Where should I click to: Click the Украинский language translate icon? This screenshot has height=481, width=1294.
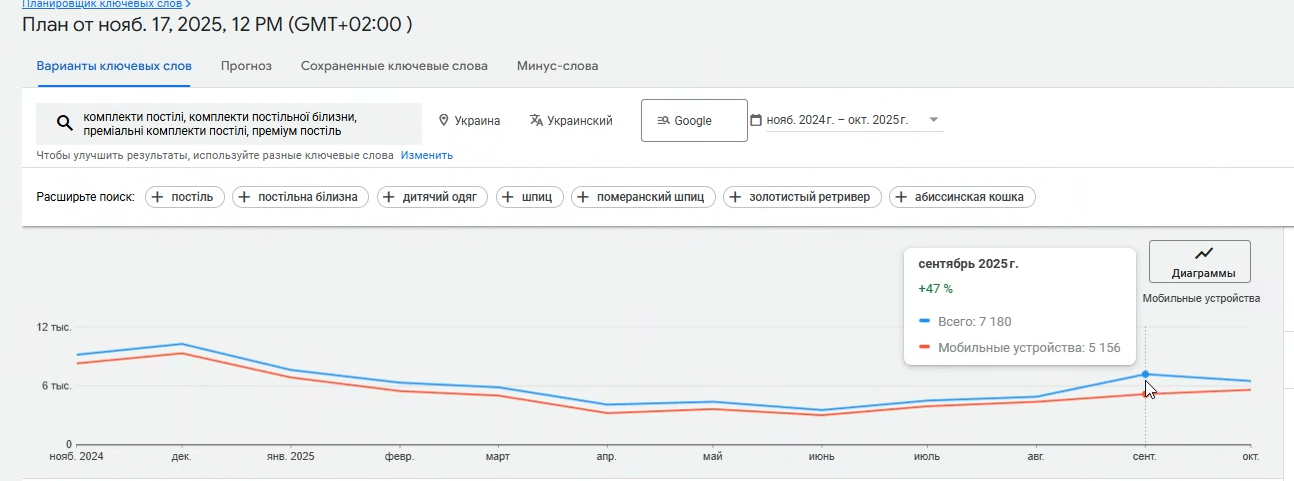point(536,120)
